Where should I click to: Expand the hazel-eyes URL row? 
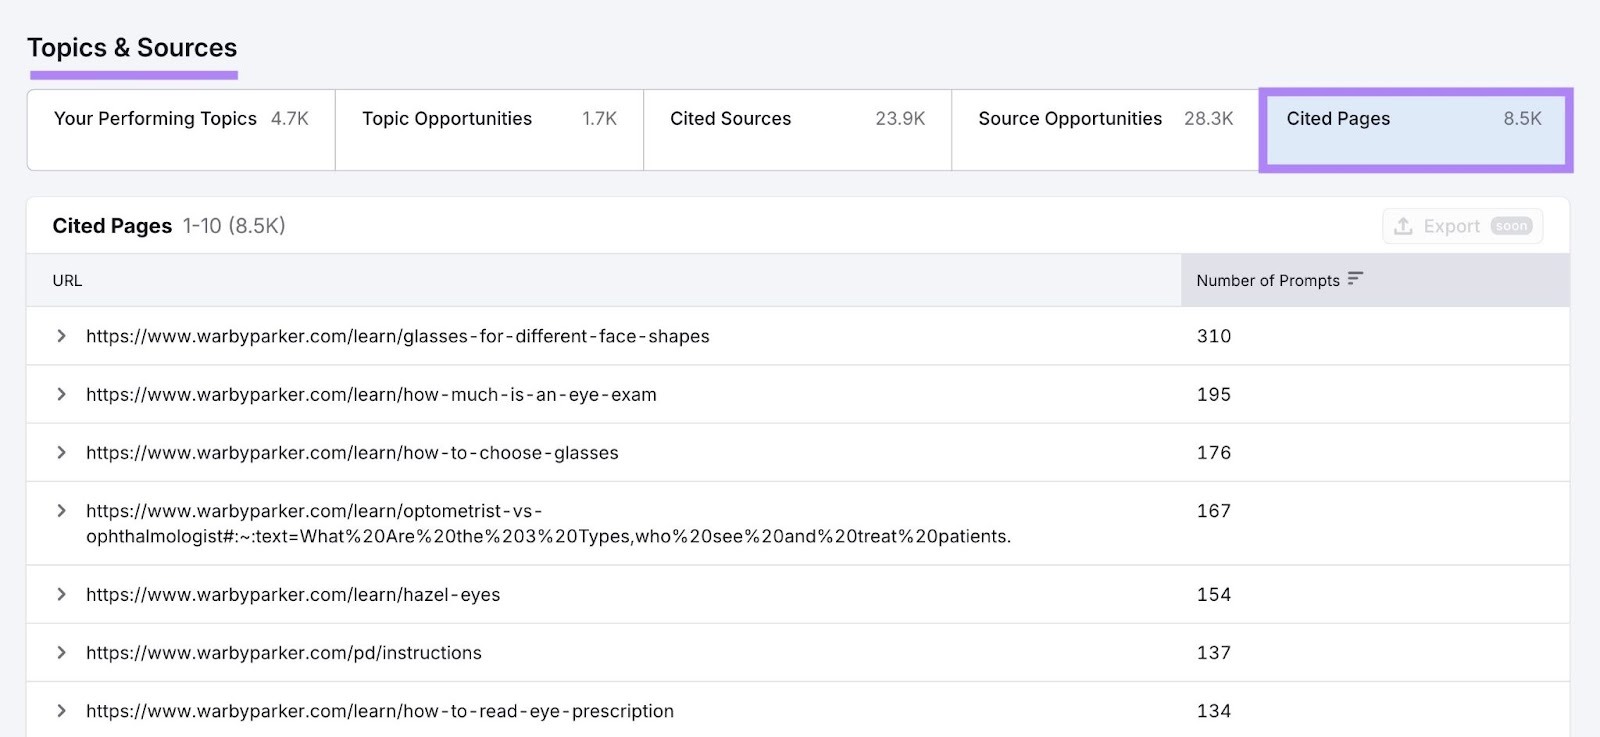click(61, 594)
